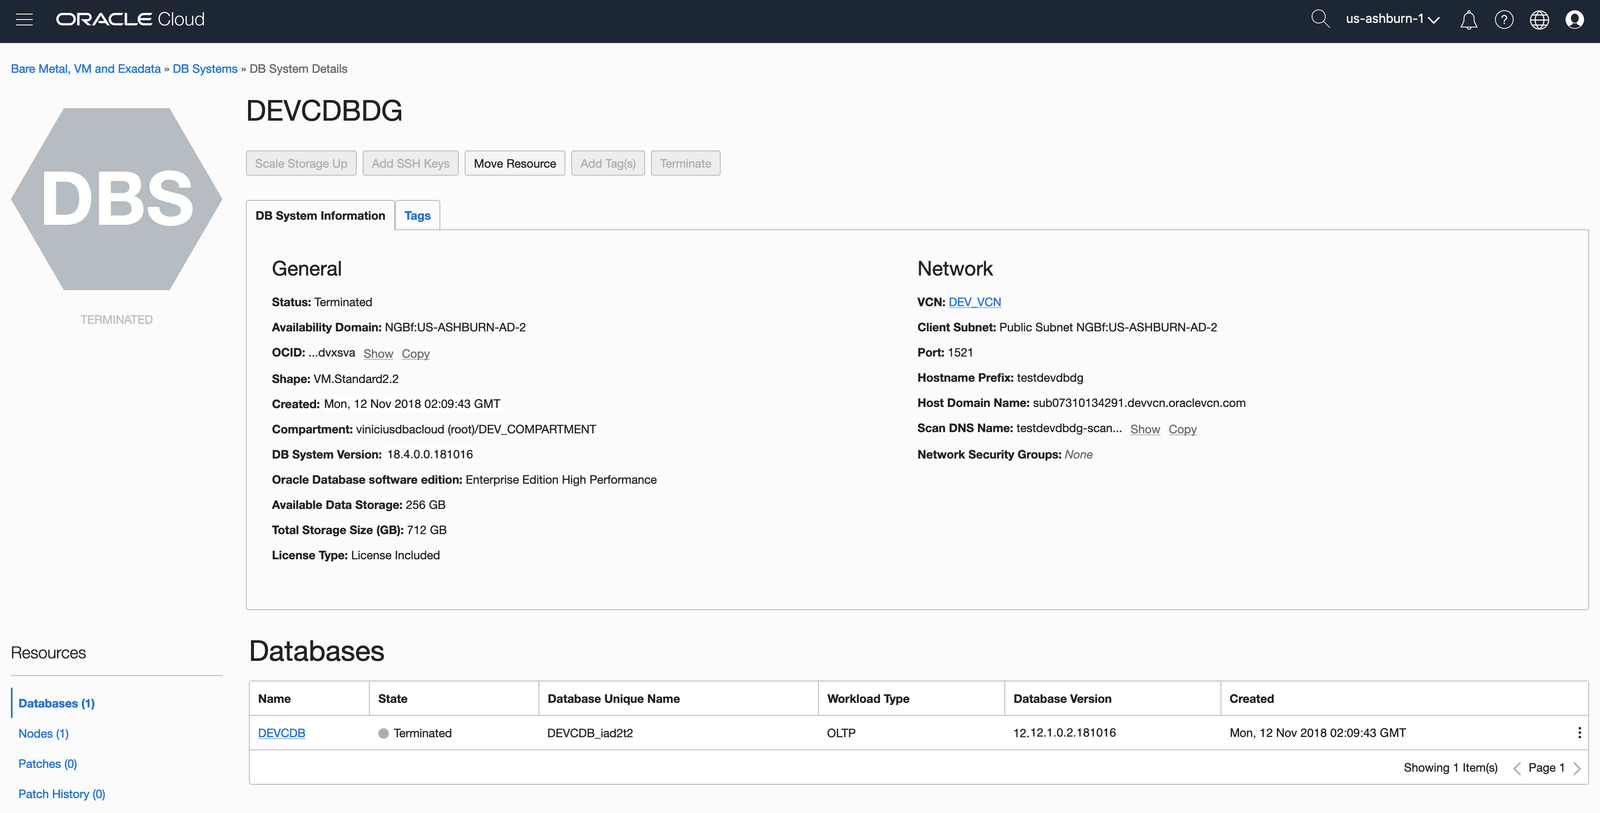The height and width of the screenshot is (813, 1600).
Task: Open the help question mark icon
Action: [1503, 20]
